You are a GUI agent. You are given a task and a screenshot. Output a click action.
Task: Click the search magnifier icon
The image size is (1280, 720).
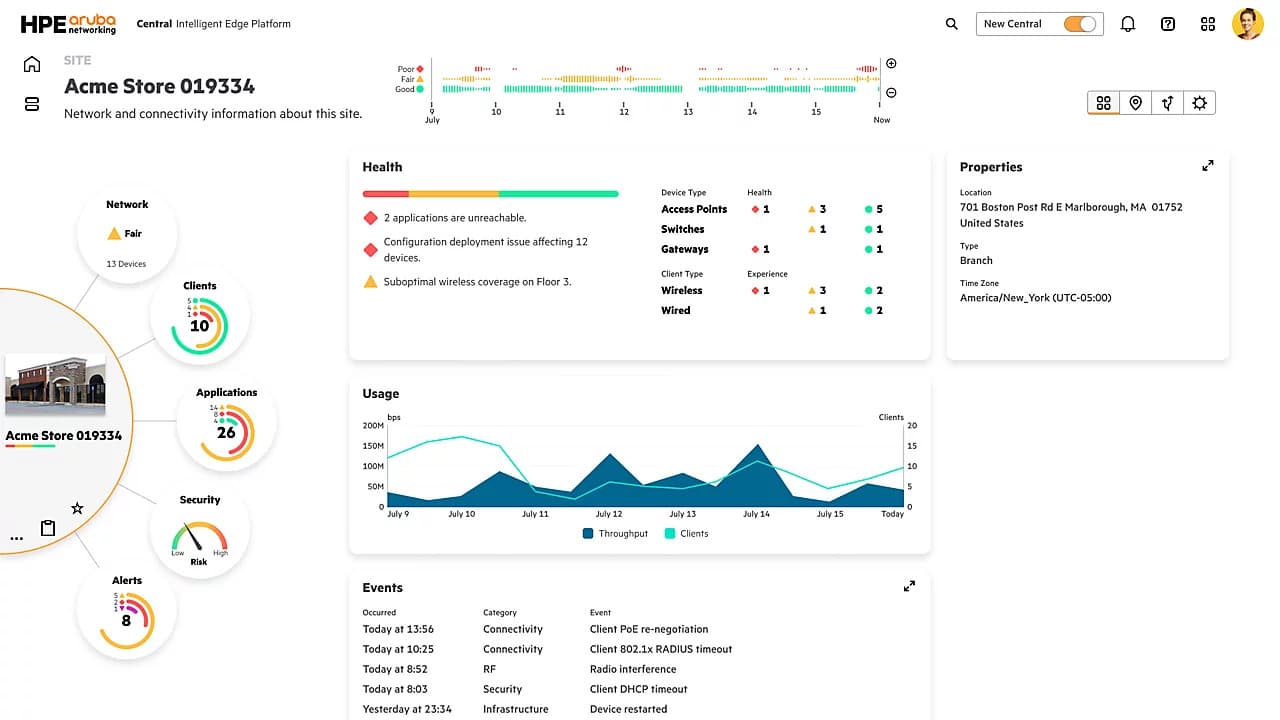click(x=950, y=23)
